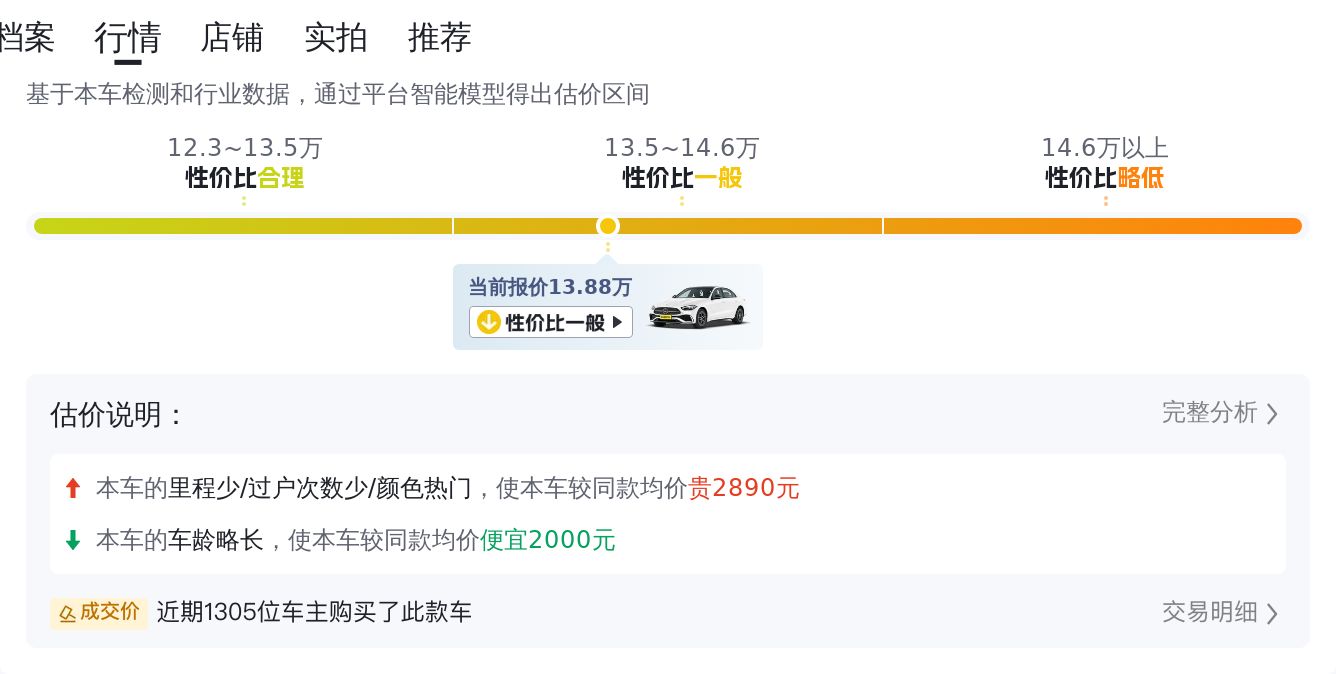Select the 行情 tab
The height and width of the screenshot is (674, 1336).
128,38
